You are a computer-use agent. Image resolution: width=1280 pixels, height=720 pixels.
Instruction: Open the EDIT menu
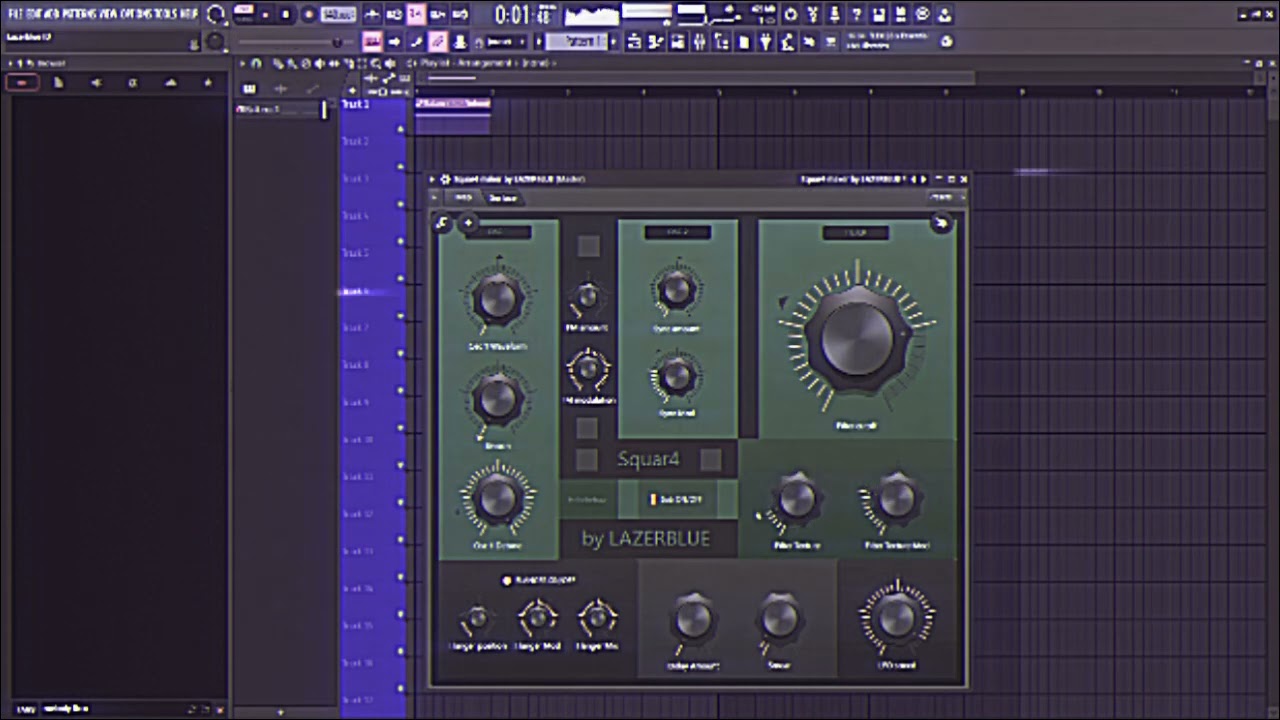(33, 15)
